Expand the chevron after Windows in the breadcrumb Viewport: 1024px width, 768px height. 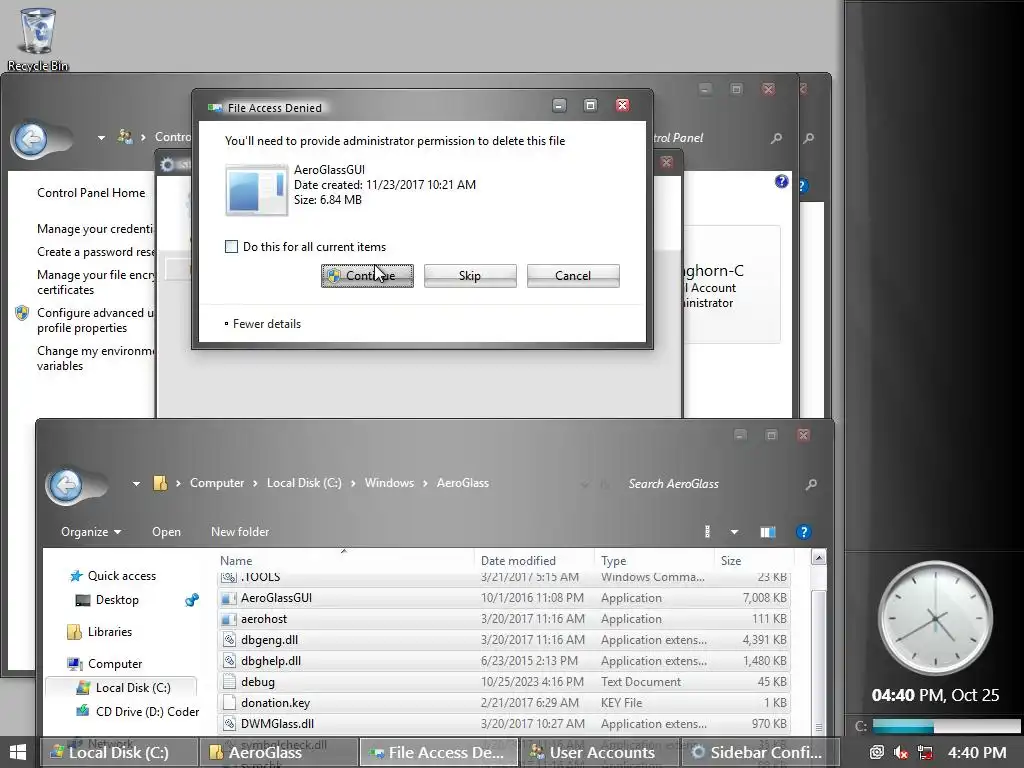425,483
